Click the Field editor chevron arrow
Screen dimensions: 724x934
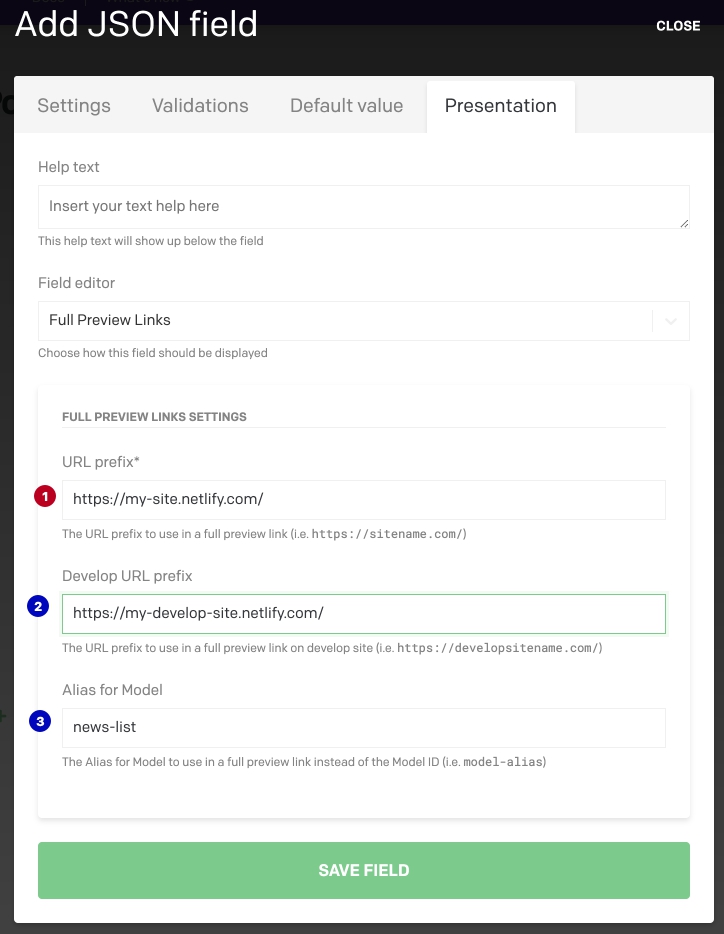point(671,321)
